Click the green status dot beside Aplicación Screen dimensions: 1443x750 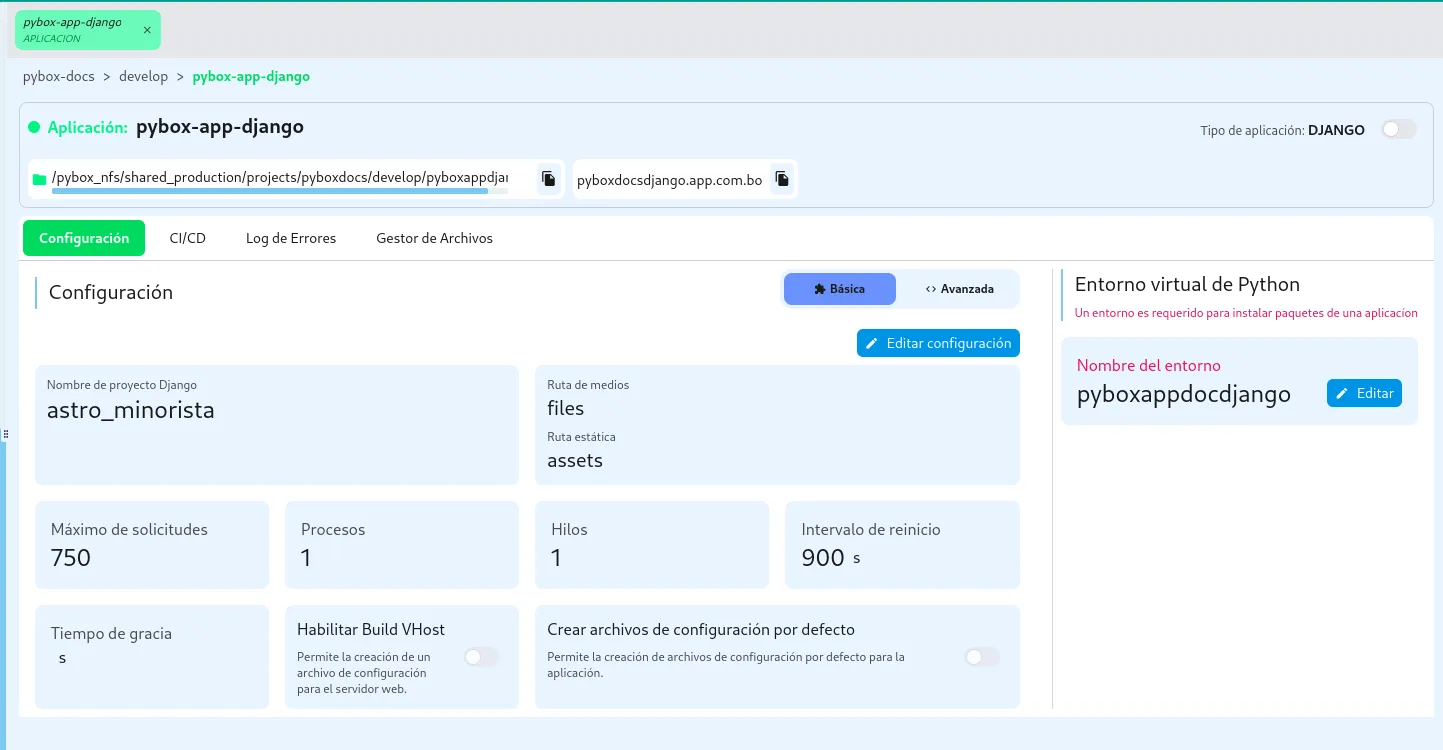pyautogui.click(x=34, y=128)
